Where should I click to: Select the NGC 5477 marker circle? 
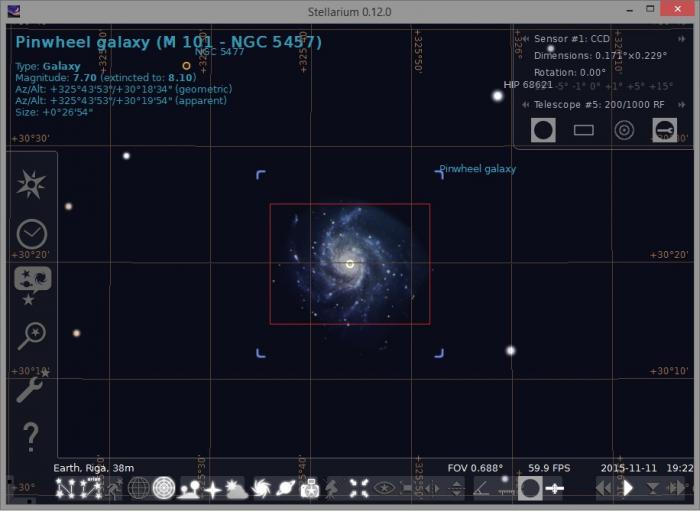(187, 66)
